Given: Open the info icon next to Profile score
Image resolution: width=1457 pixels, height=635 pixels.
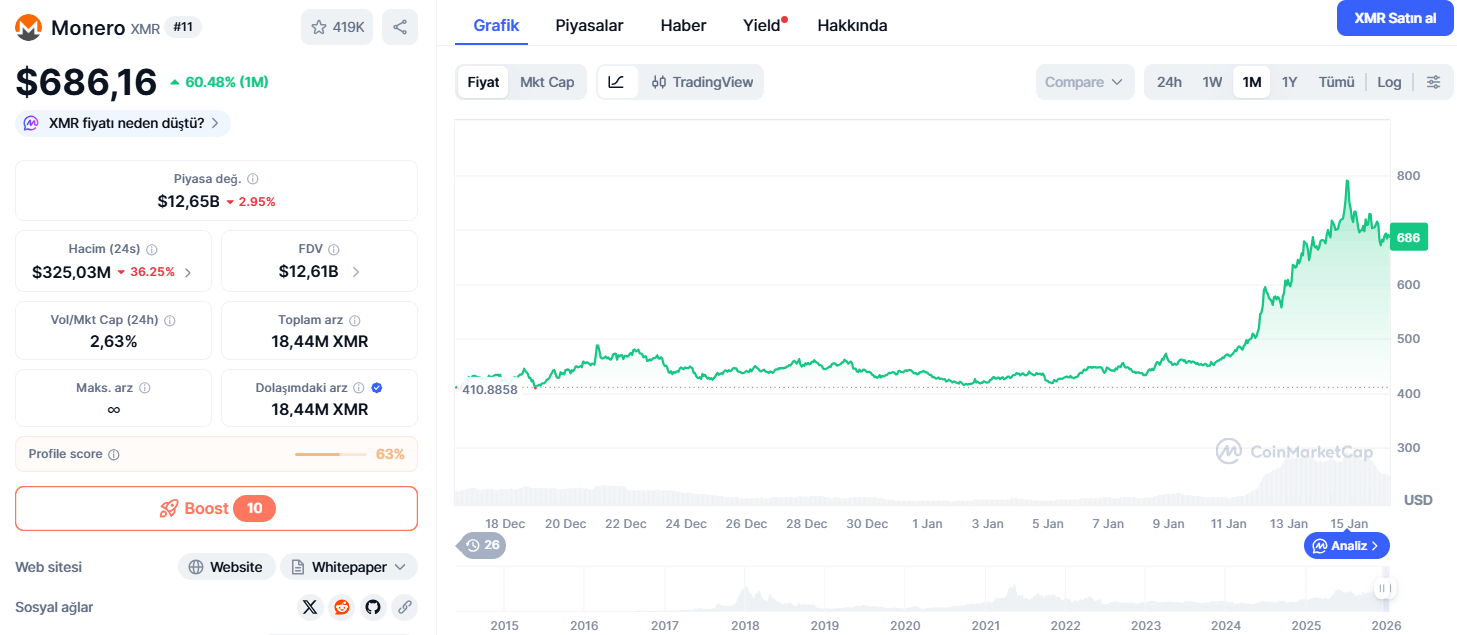Looking at the screenshot, I should pyautogui.click(x=114, y=454).
